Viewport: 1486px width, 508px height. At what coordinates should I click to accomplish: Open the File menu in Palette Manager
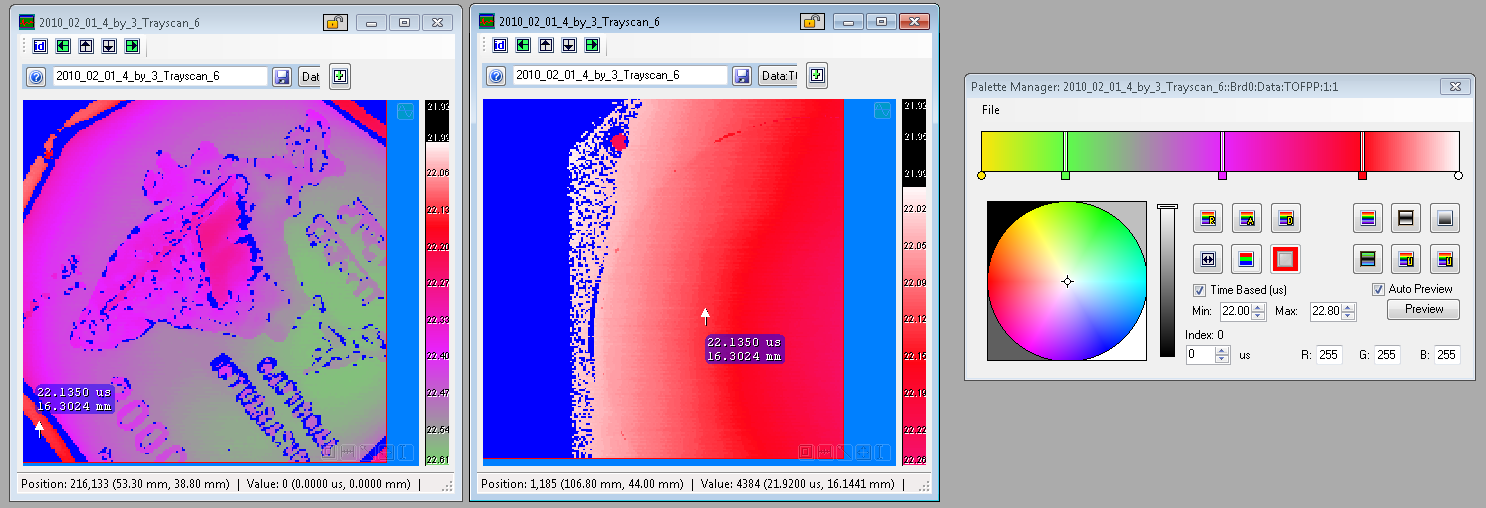tap(990, 110)
